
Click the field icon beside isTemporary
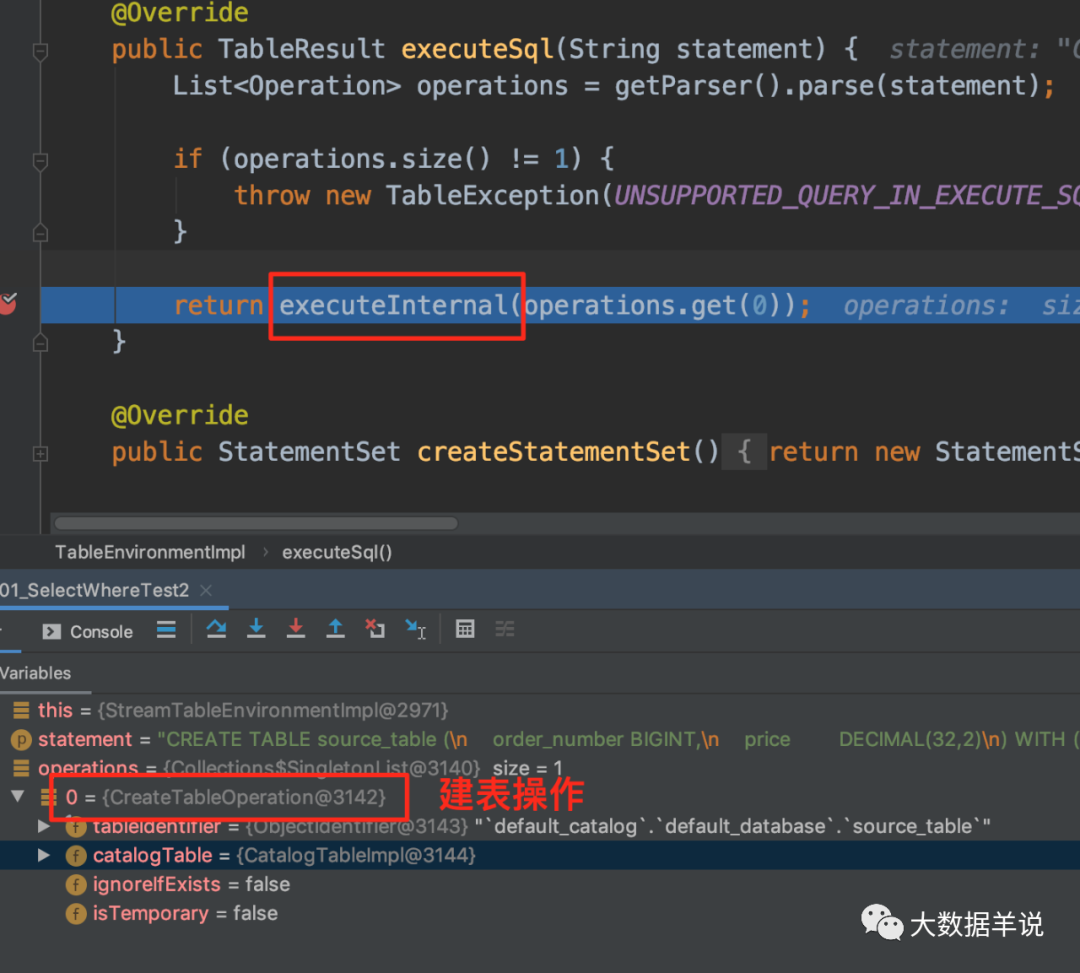pyautogui.click(x=76, y=914)
